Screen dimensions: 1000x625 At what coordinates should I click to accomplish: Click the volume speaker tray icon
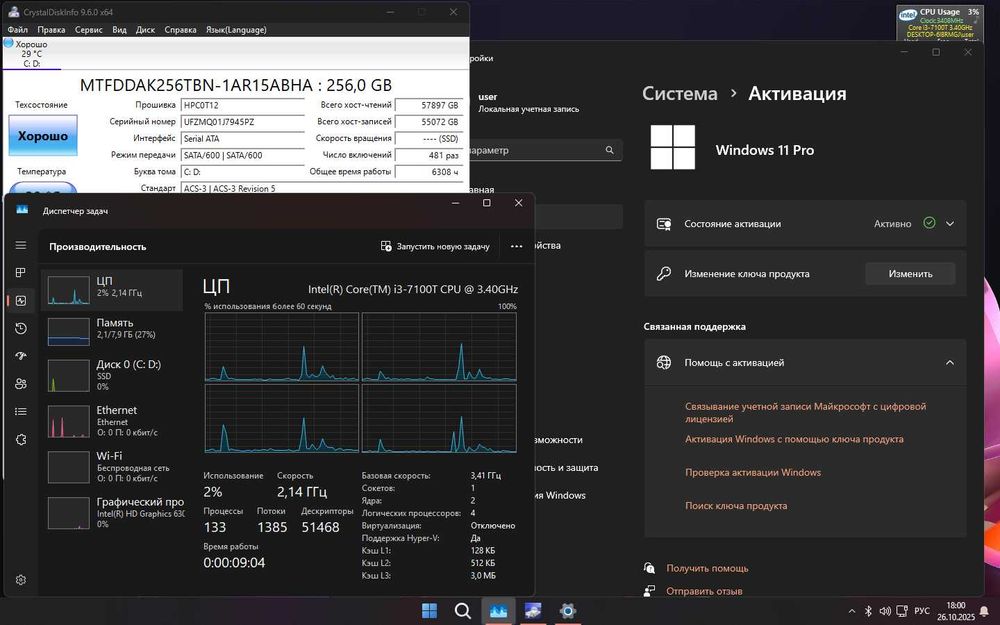point(885,611)
